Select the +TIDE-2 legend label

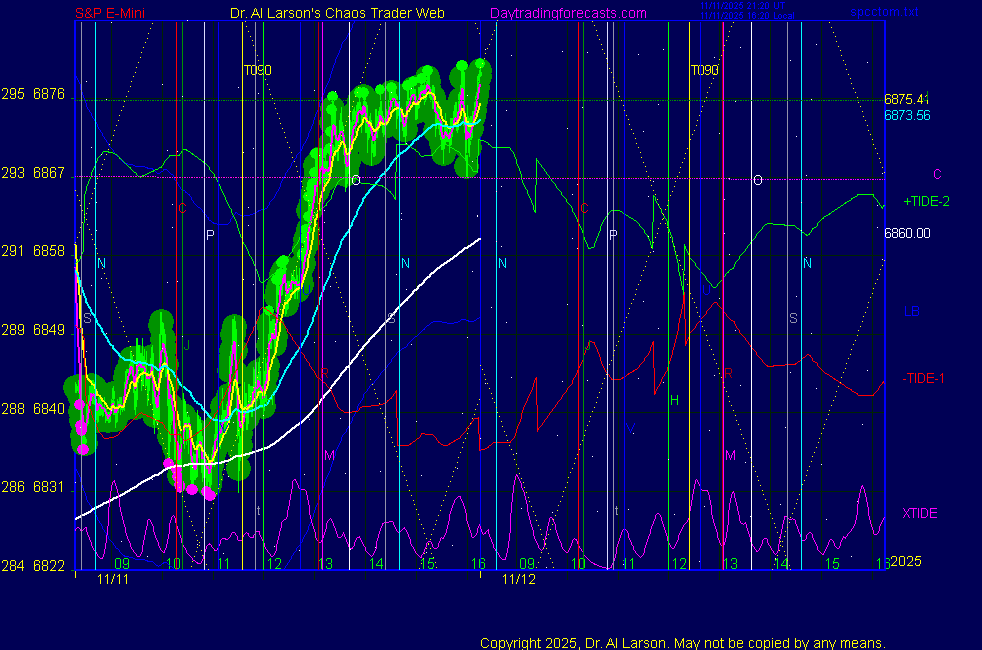click(926, 201)
